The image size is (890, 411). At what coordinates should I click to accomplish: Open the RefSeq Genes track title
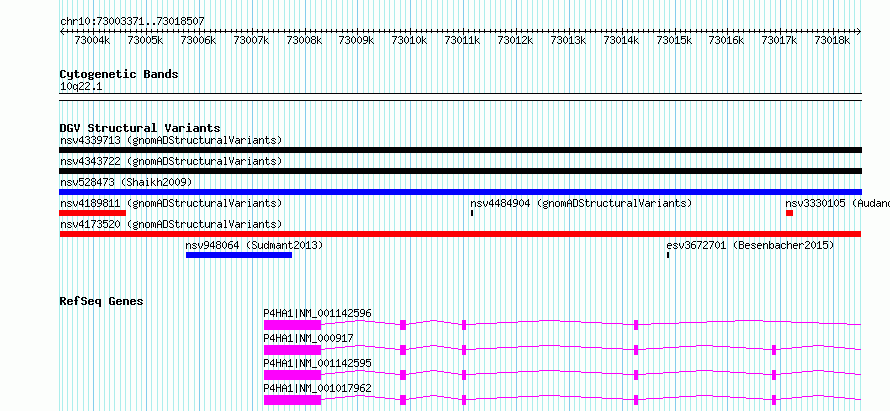coord(101,301)
